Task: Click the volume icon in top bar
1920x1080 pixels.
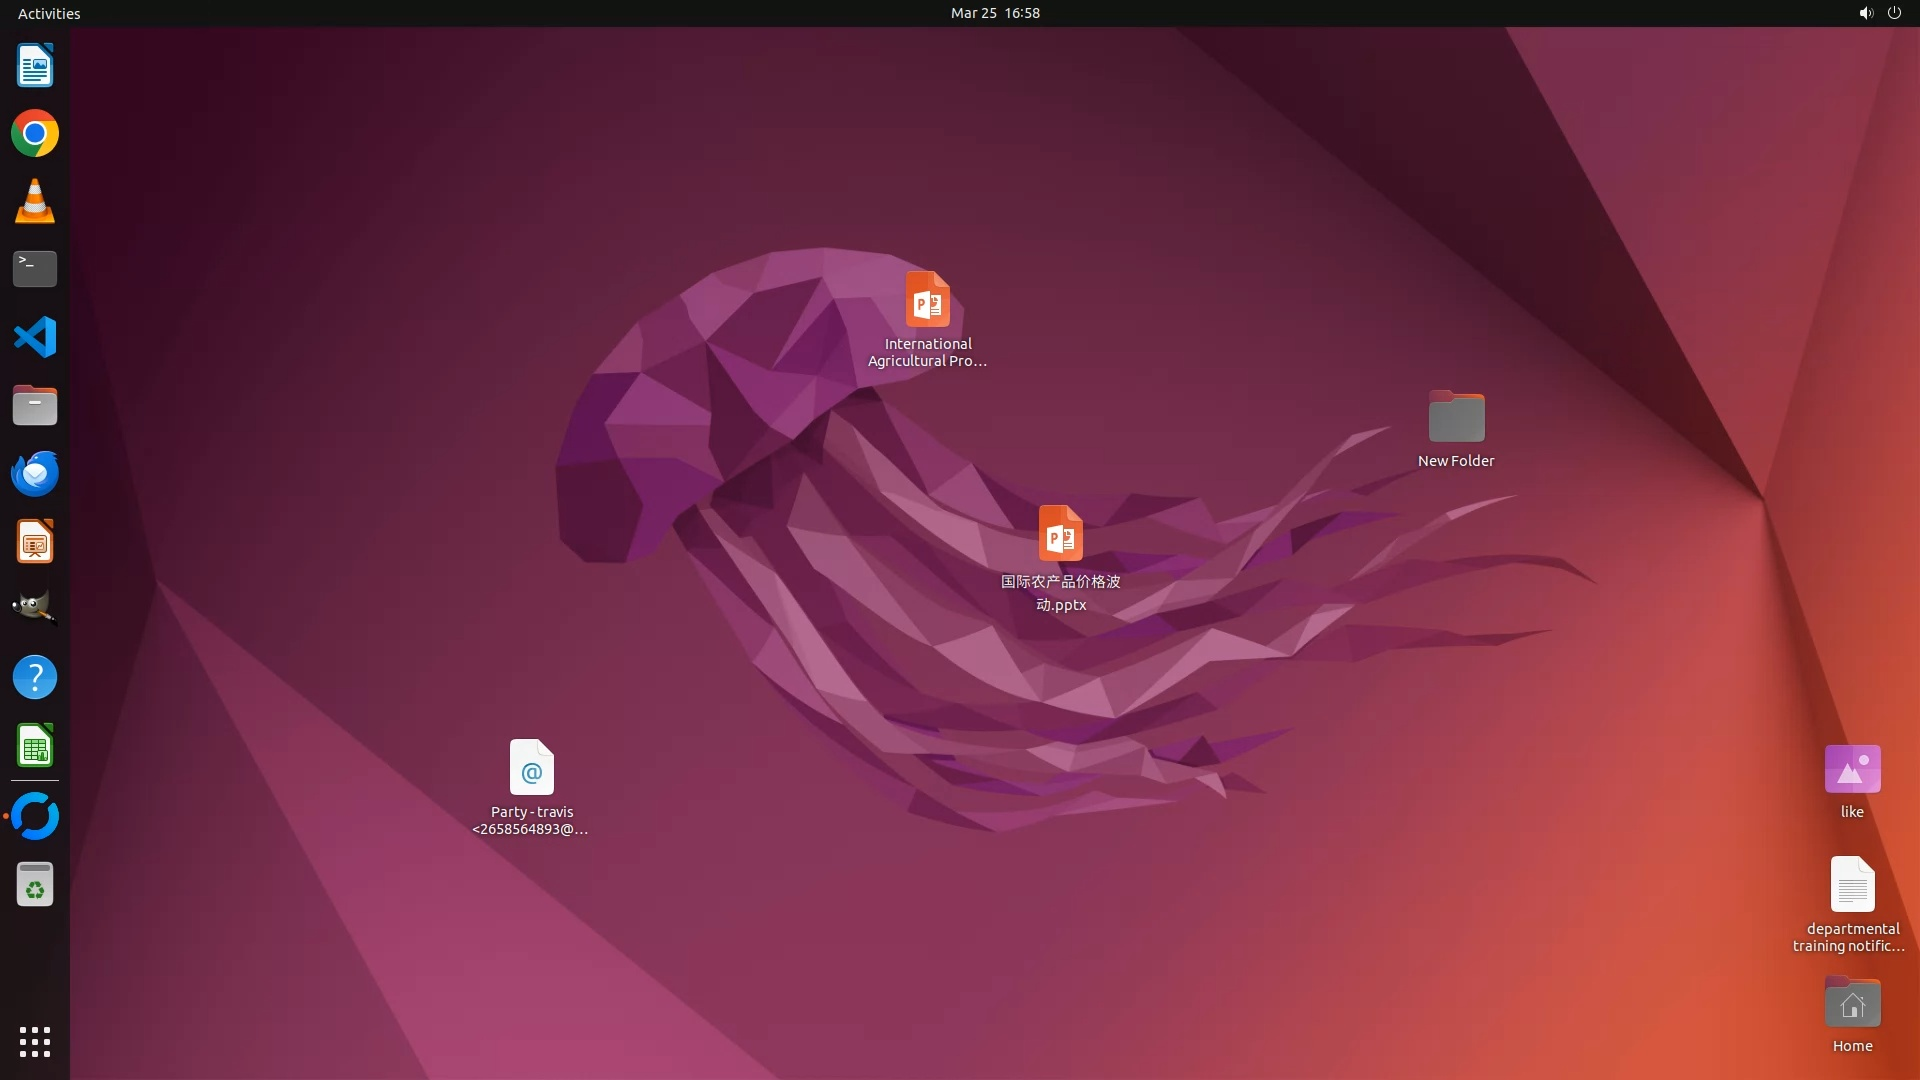Action: click(1865, 13)
